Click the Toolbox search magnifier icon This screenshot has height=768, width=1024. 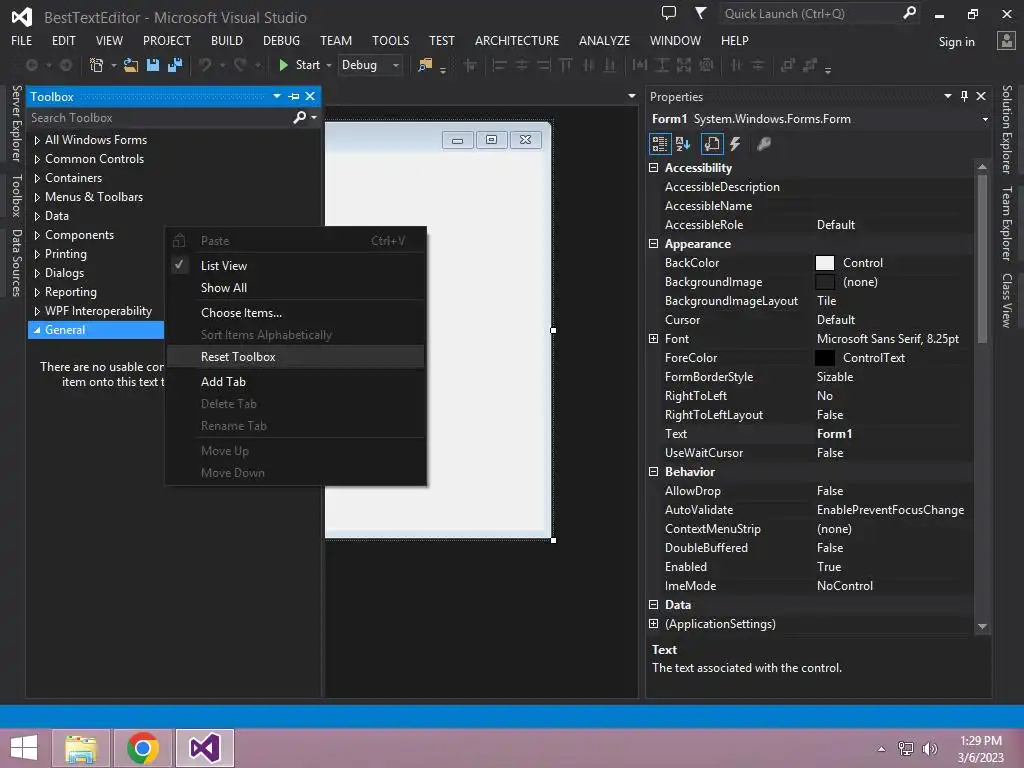[x=299, y=118]
